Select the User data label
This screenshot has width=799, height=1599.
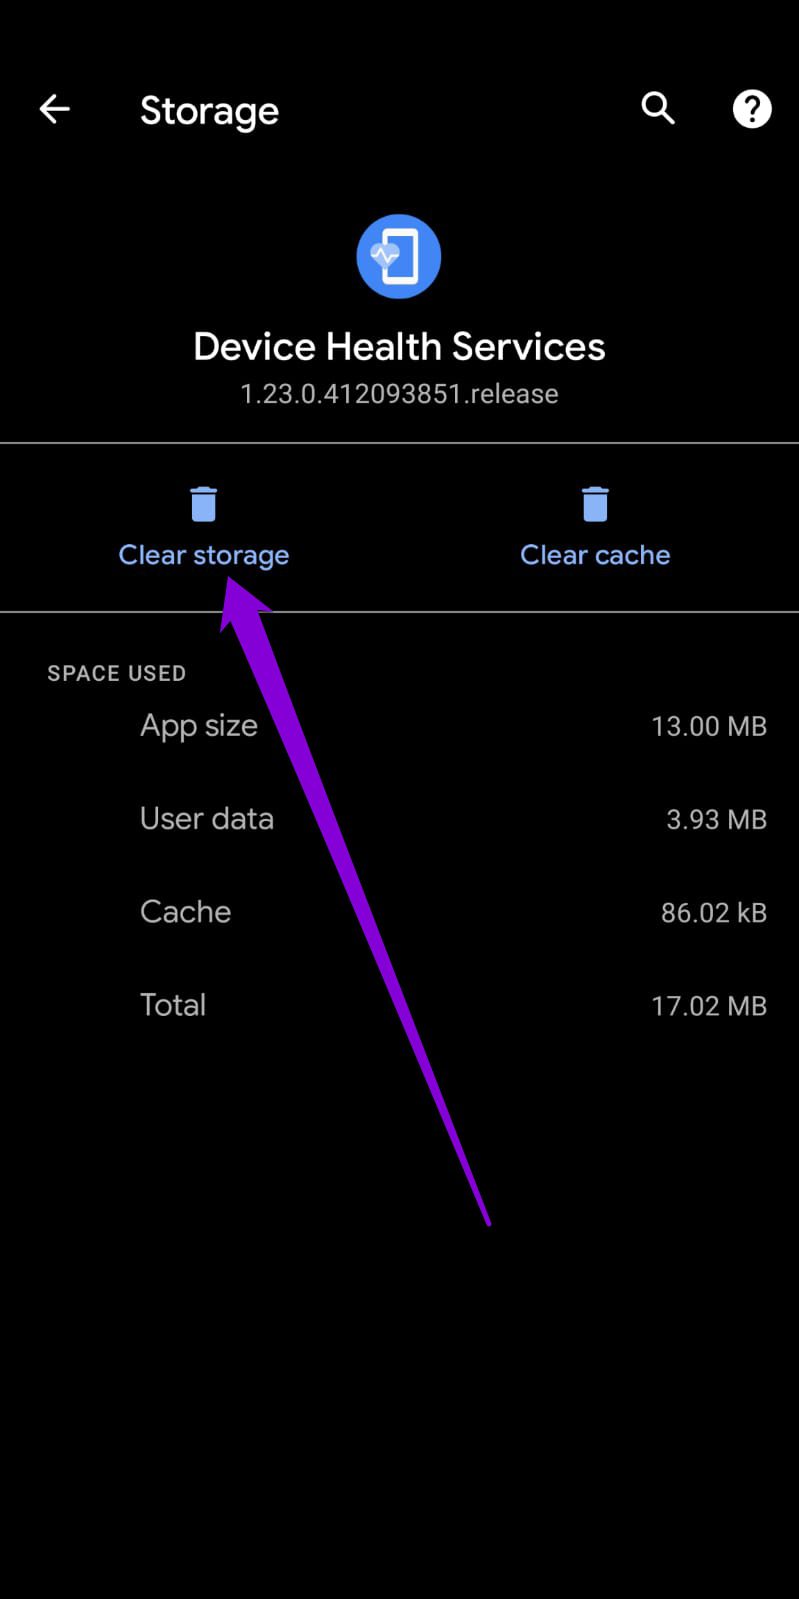click(x=207, y=819)
